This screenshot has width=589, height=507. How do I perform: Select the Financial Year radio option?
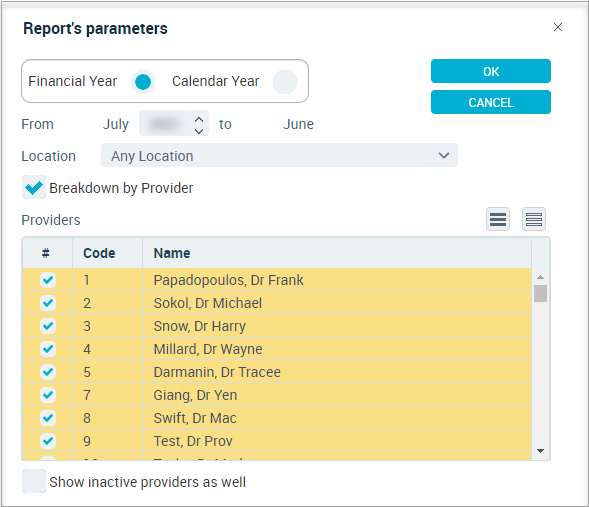pos(143,81)
